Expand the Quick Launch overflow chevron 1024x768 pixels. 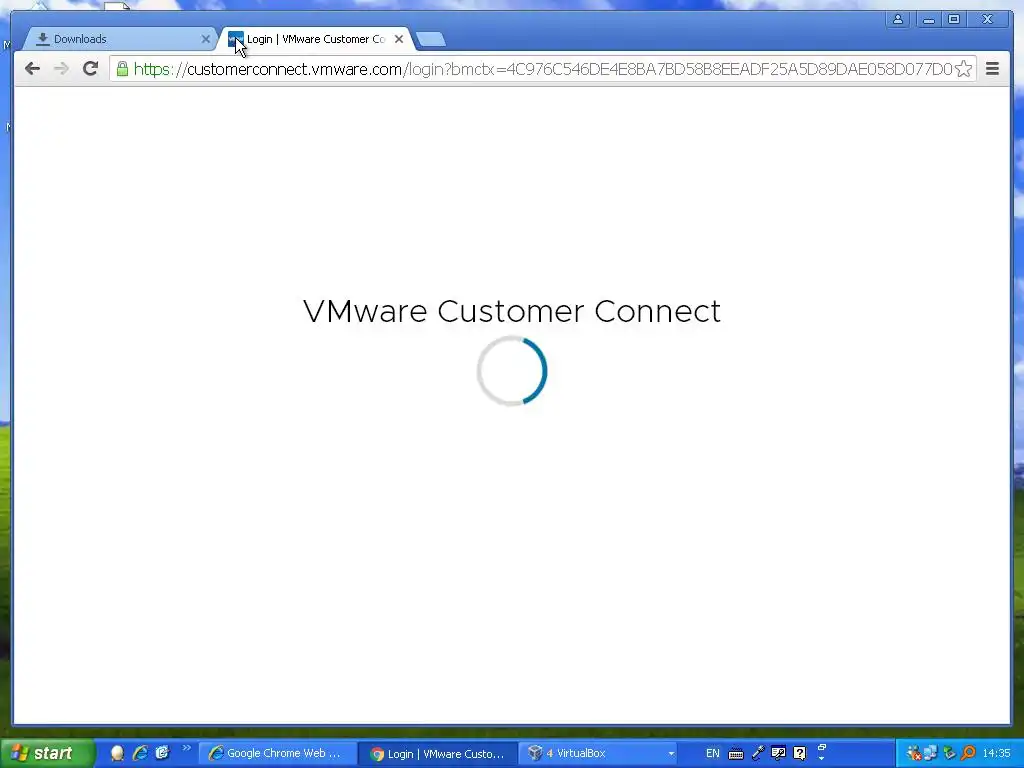(186, 748)
